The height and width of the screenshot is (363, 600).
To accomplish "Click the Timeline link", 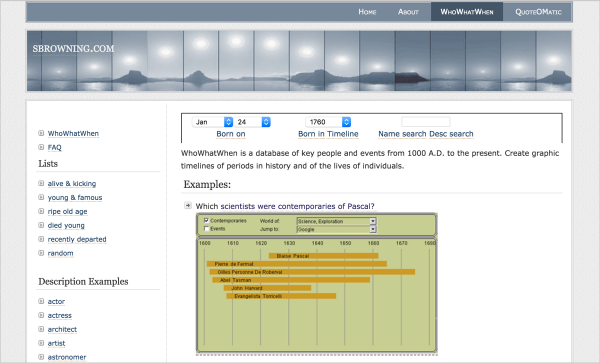I will click(342, 134).
